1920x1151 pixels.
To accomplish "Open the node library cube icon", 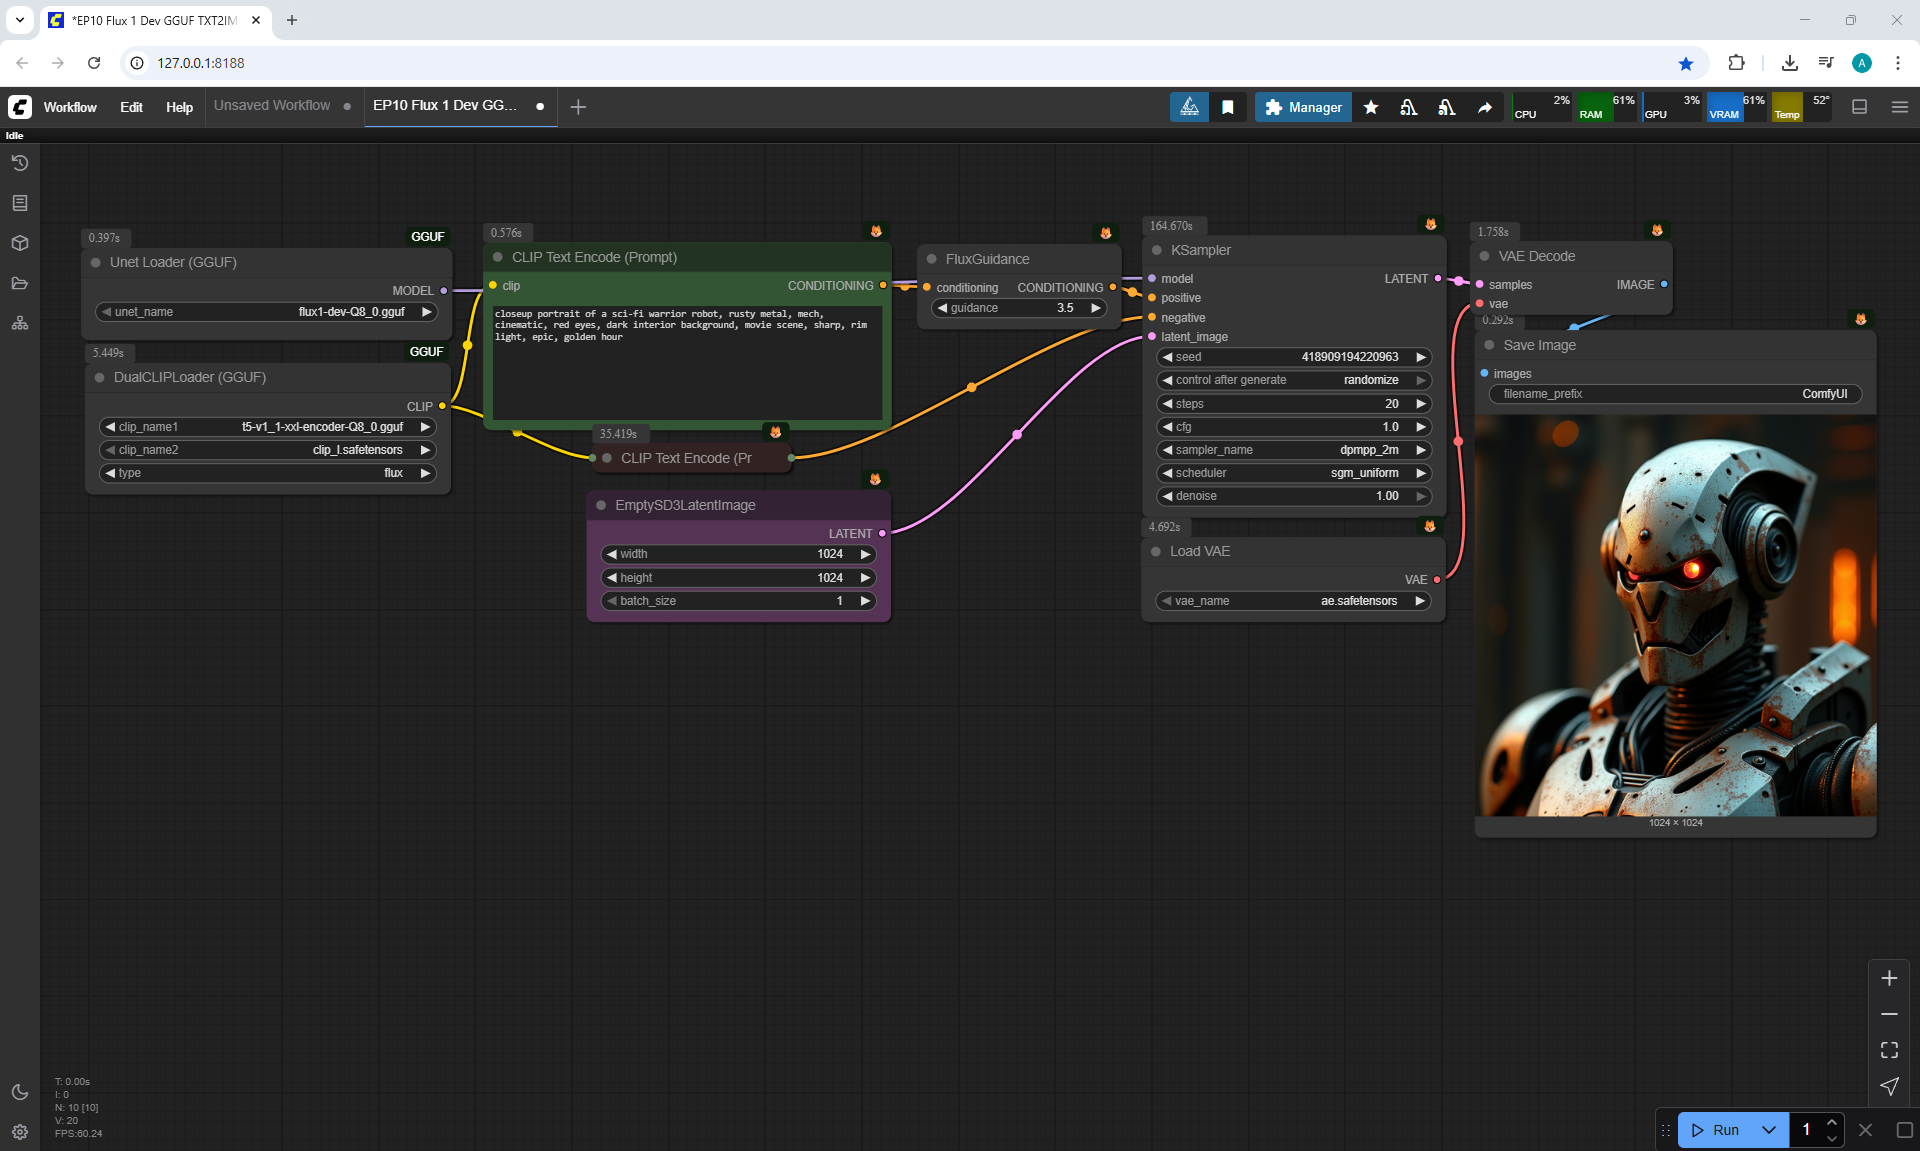I will tap(20, 243).
